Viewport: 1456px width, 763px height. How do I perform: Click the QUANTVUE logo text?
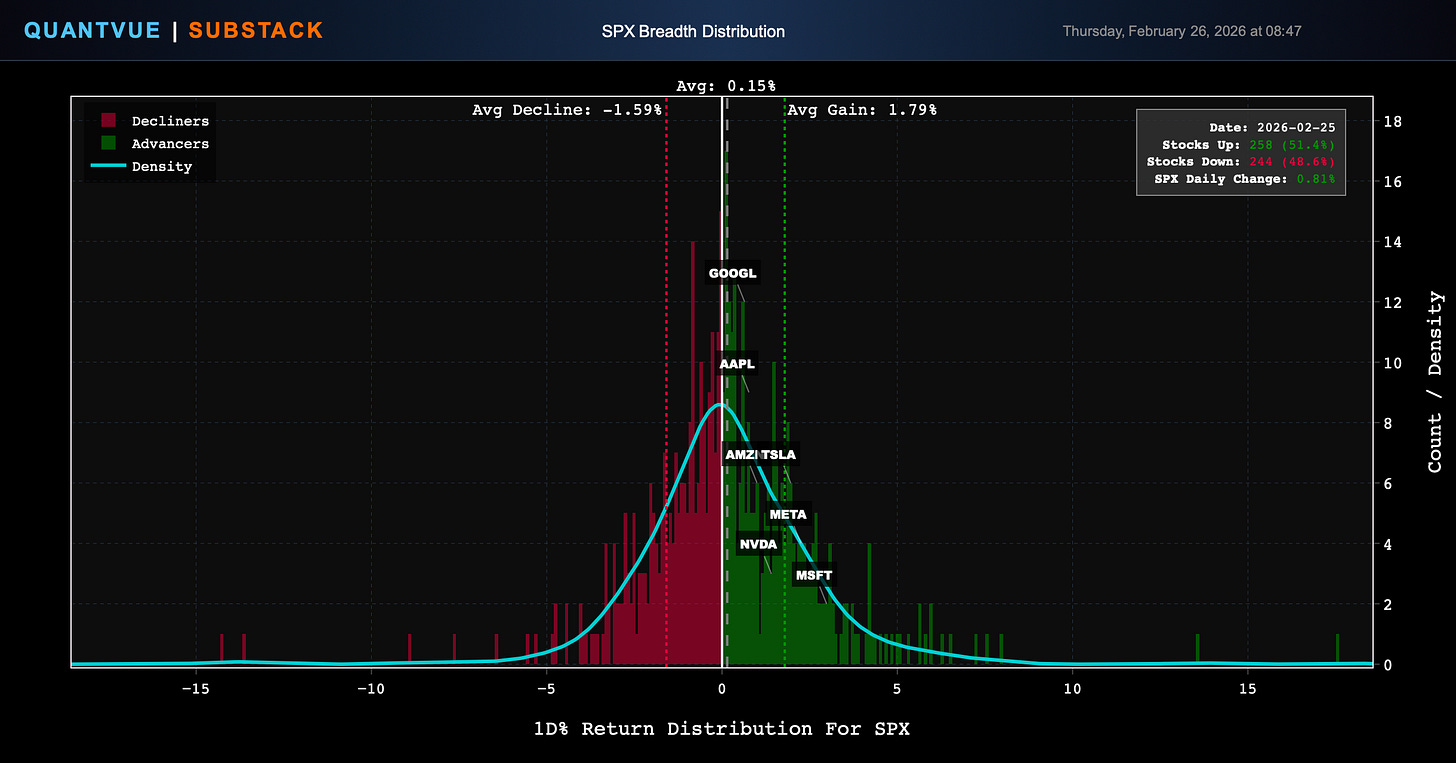pyautogui.click(x=92, y=30)
